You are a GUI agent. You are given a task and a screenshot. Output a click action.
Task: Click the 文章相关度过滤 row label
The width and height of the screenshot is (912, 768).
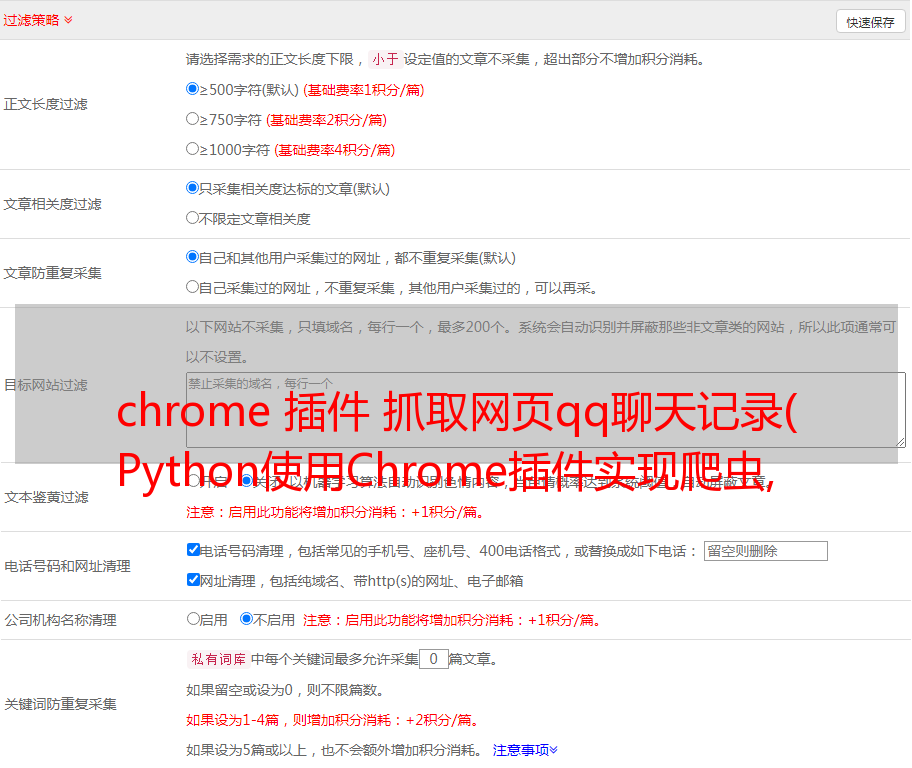pyautogui.click(x=52, y=204)
